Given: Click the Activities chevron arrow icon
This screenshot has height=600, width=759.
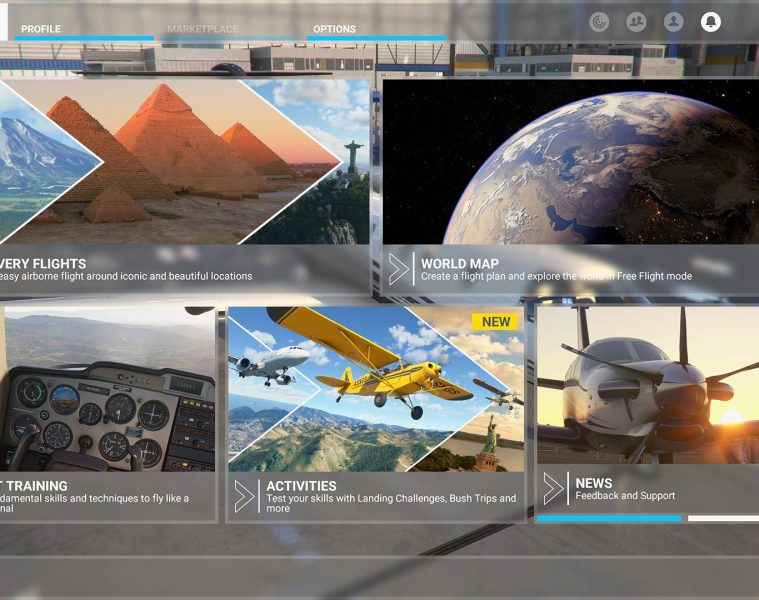Looking at the screenshot, I should [x=244, y=496].
